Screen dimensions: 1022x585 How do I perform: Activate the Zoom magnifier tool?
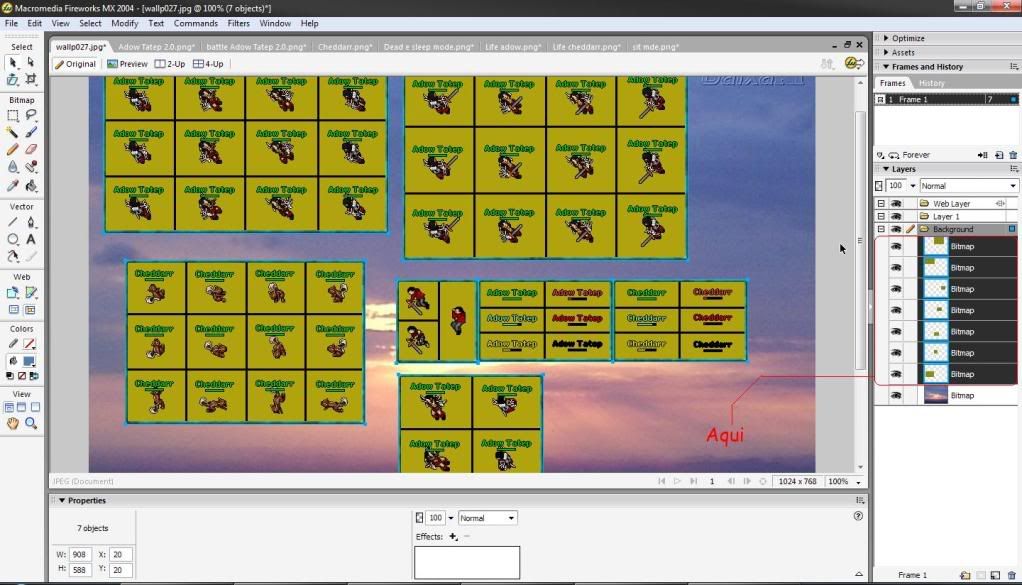31,424
